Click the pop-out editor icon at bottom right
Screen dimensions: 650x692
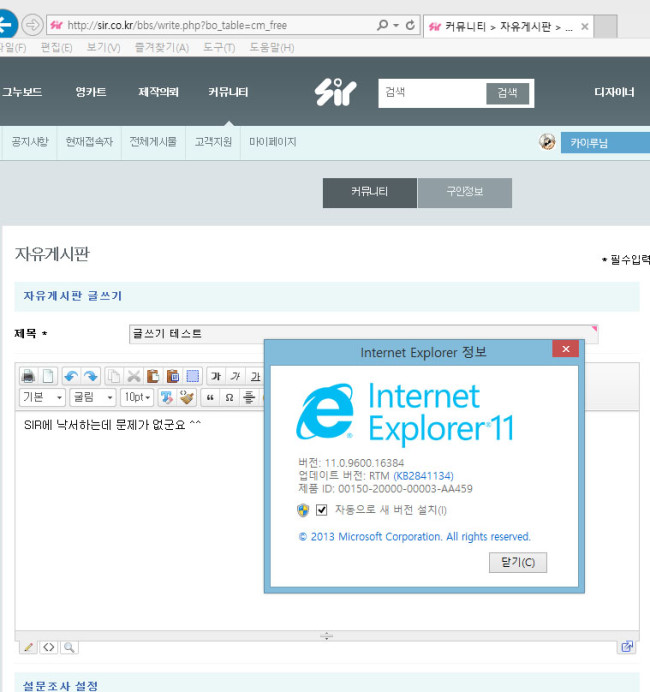coord(627,647)
